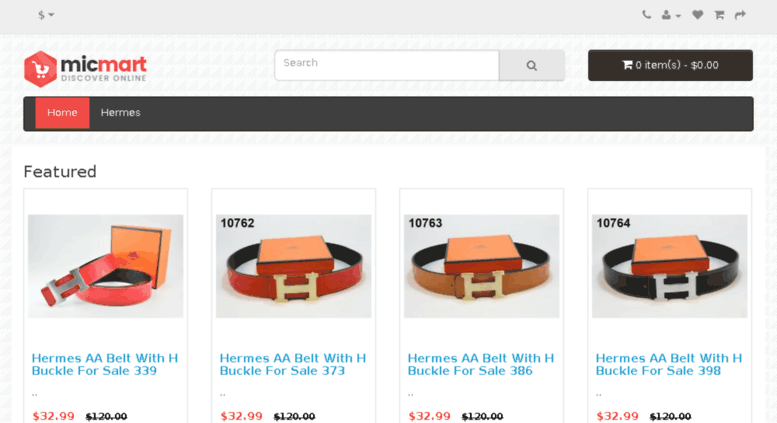Focus the Search input field

pos(387,65)
